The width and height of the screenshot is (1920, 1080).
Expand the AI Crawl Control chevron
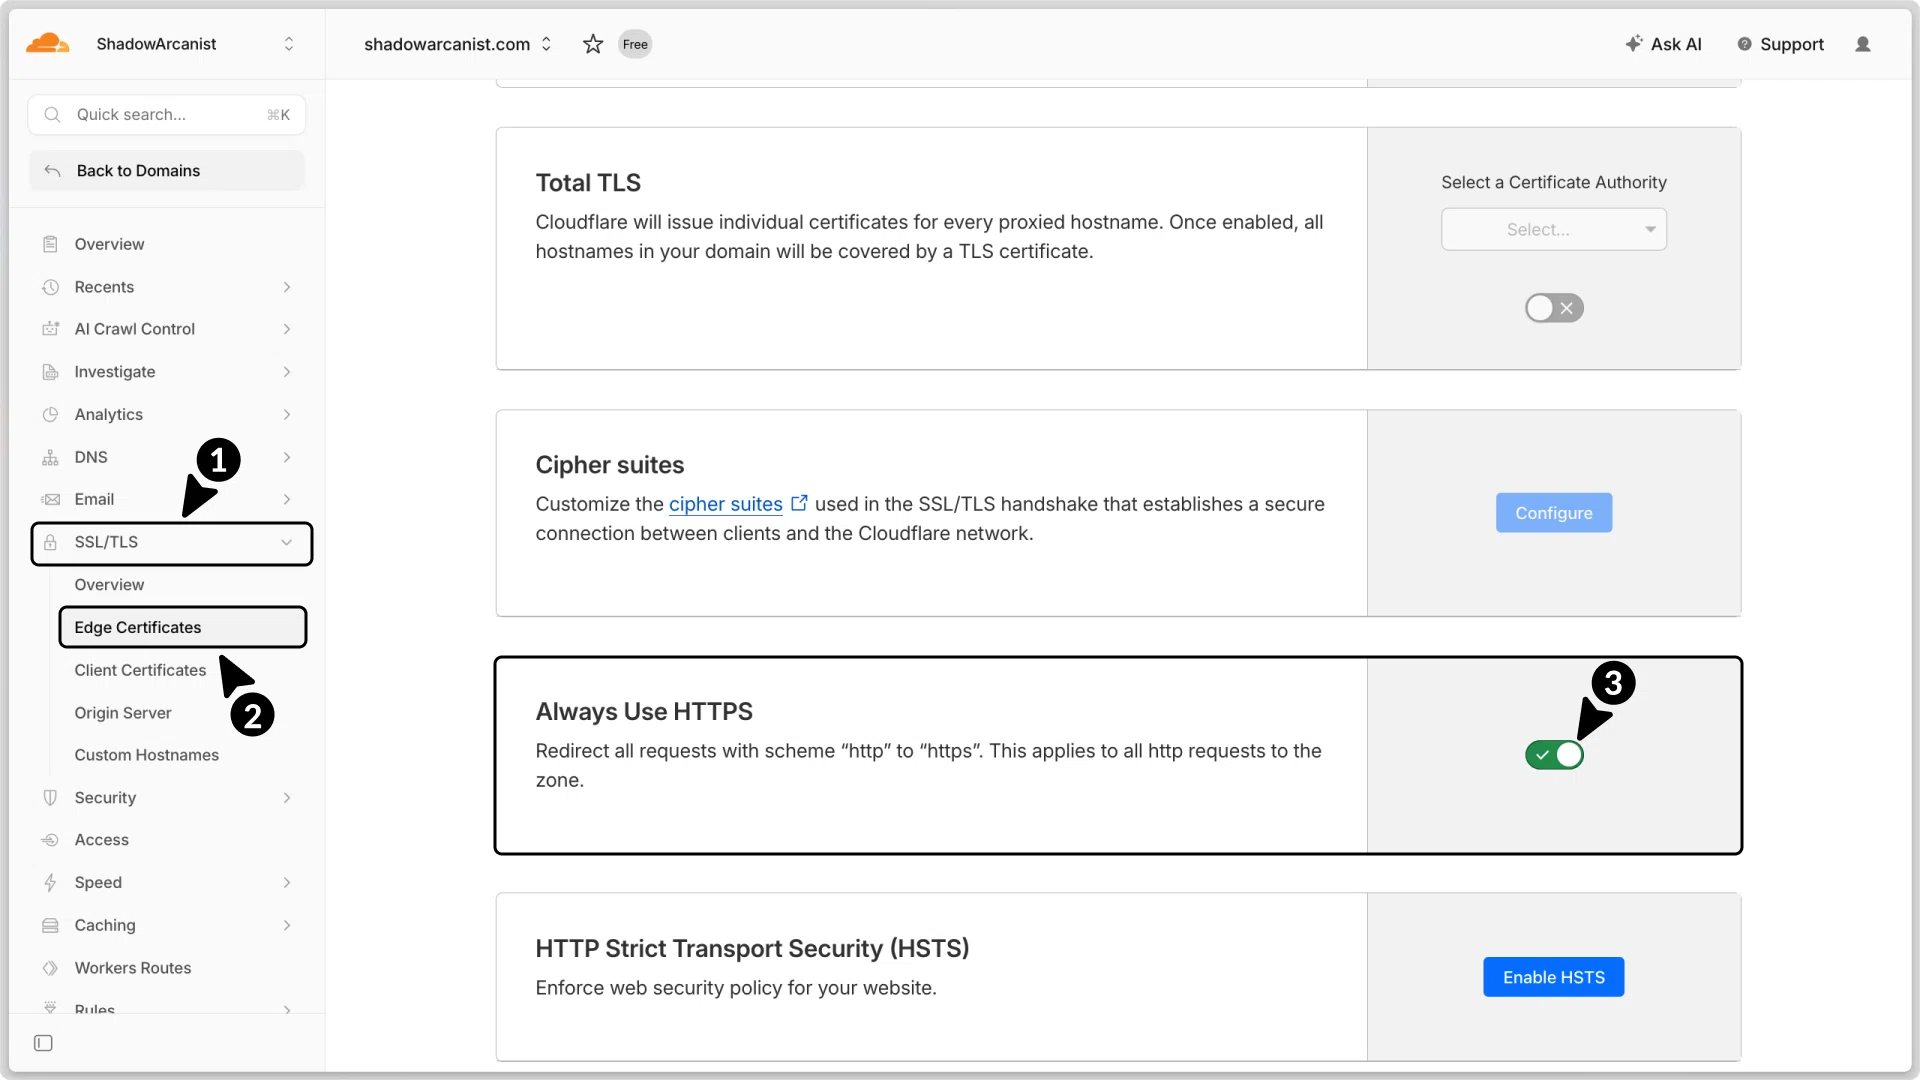287,329
